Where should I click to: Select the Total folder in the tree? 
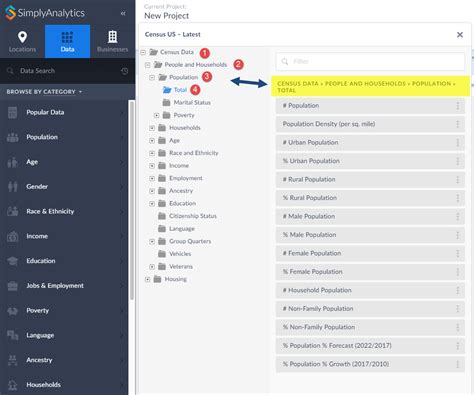tap(175, 90)
